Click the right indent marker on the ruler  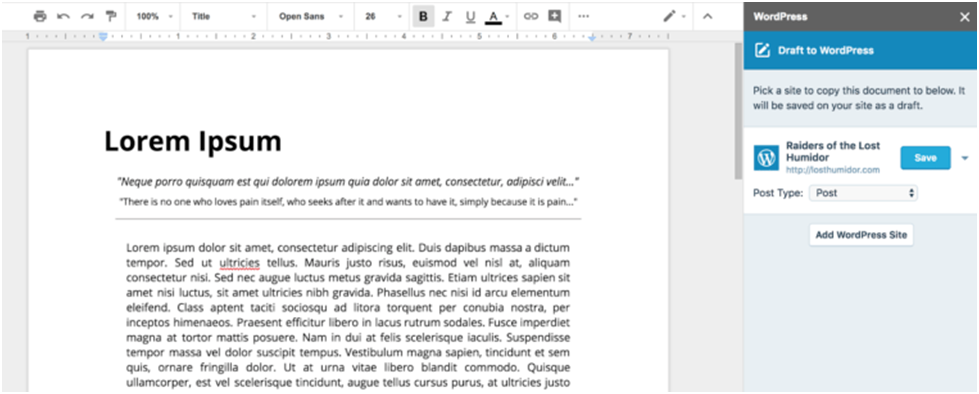tap(592, 38)
